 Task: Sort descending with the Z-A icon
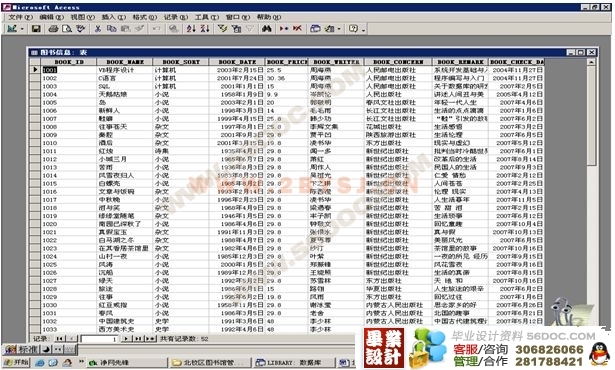coord(205,29)
